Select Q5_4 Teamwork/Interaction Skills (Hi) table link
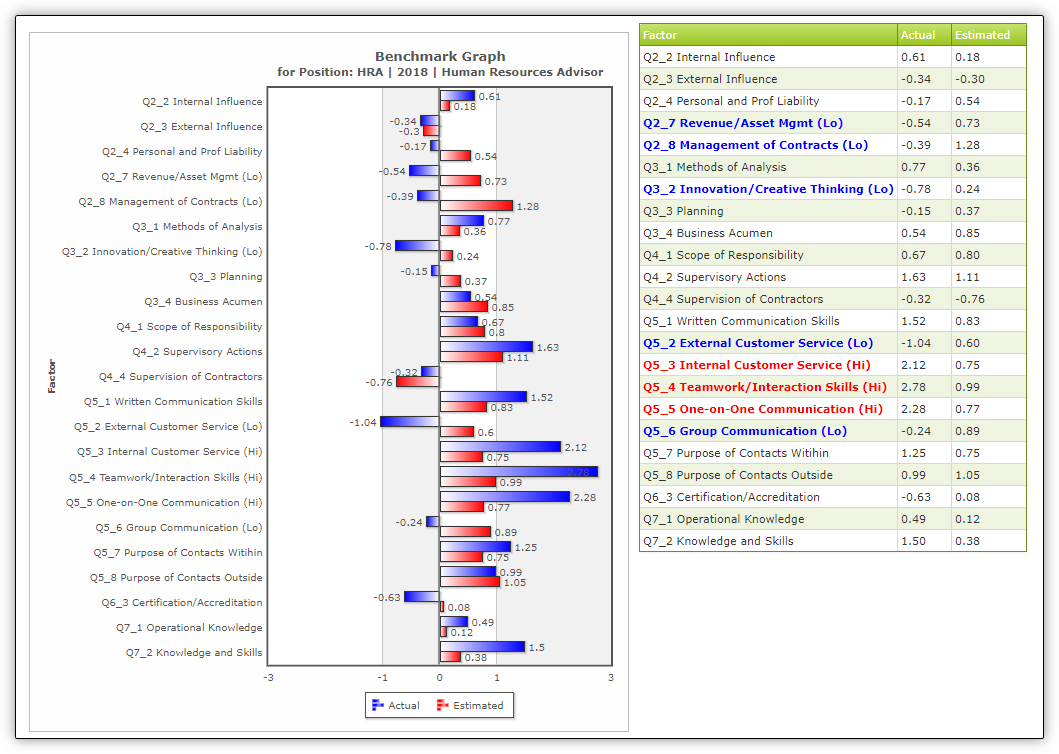Image resolution: width=1059 pixels, height=754 pixels. [x=765, y=387]
